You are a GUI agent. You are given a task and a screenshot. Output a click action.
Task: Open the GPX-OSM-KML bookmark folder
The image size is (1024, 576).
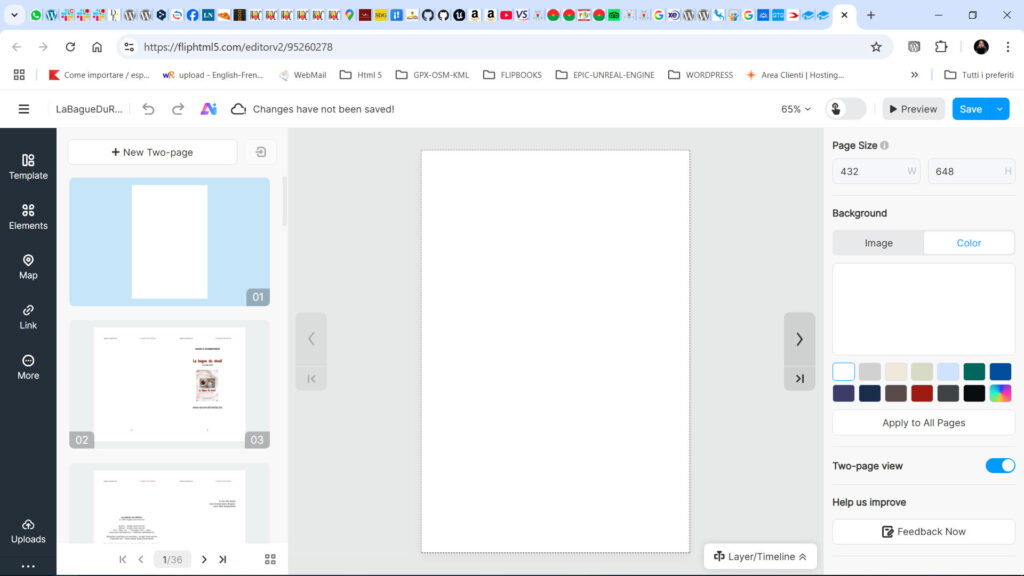[x=432, y=75]
